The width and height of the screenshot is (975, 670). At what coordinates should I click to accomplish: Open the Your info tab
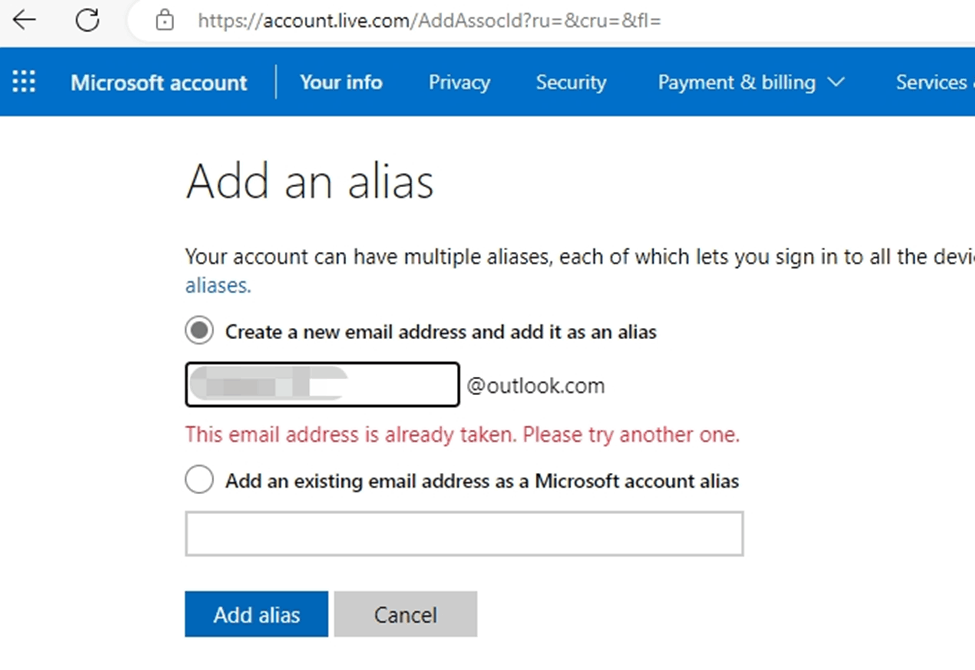click(x=341, y=82)
